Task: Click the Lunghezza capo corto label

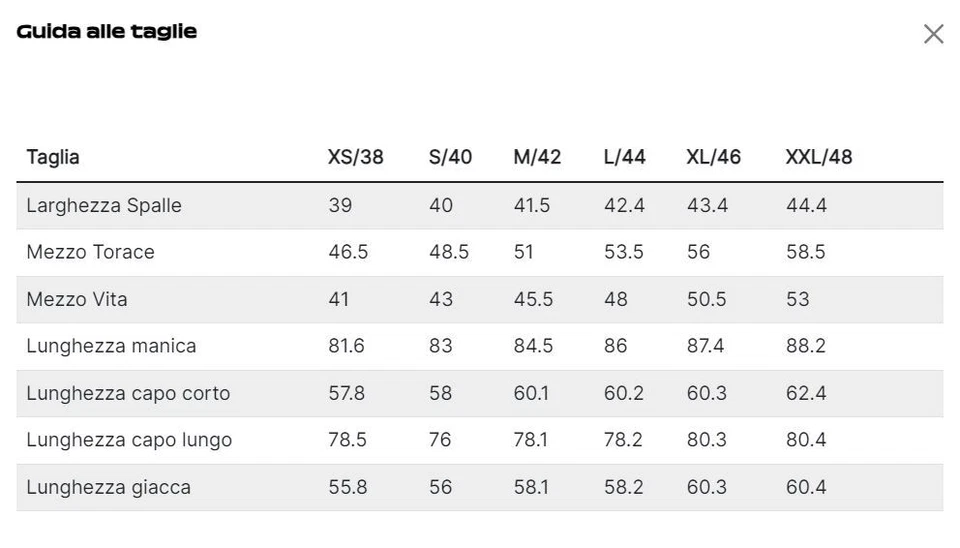Action: pos(128,393)
